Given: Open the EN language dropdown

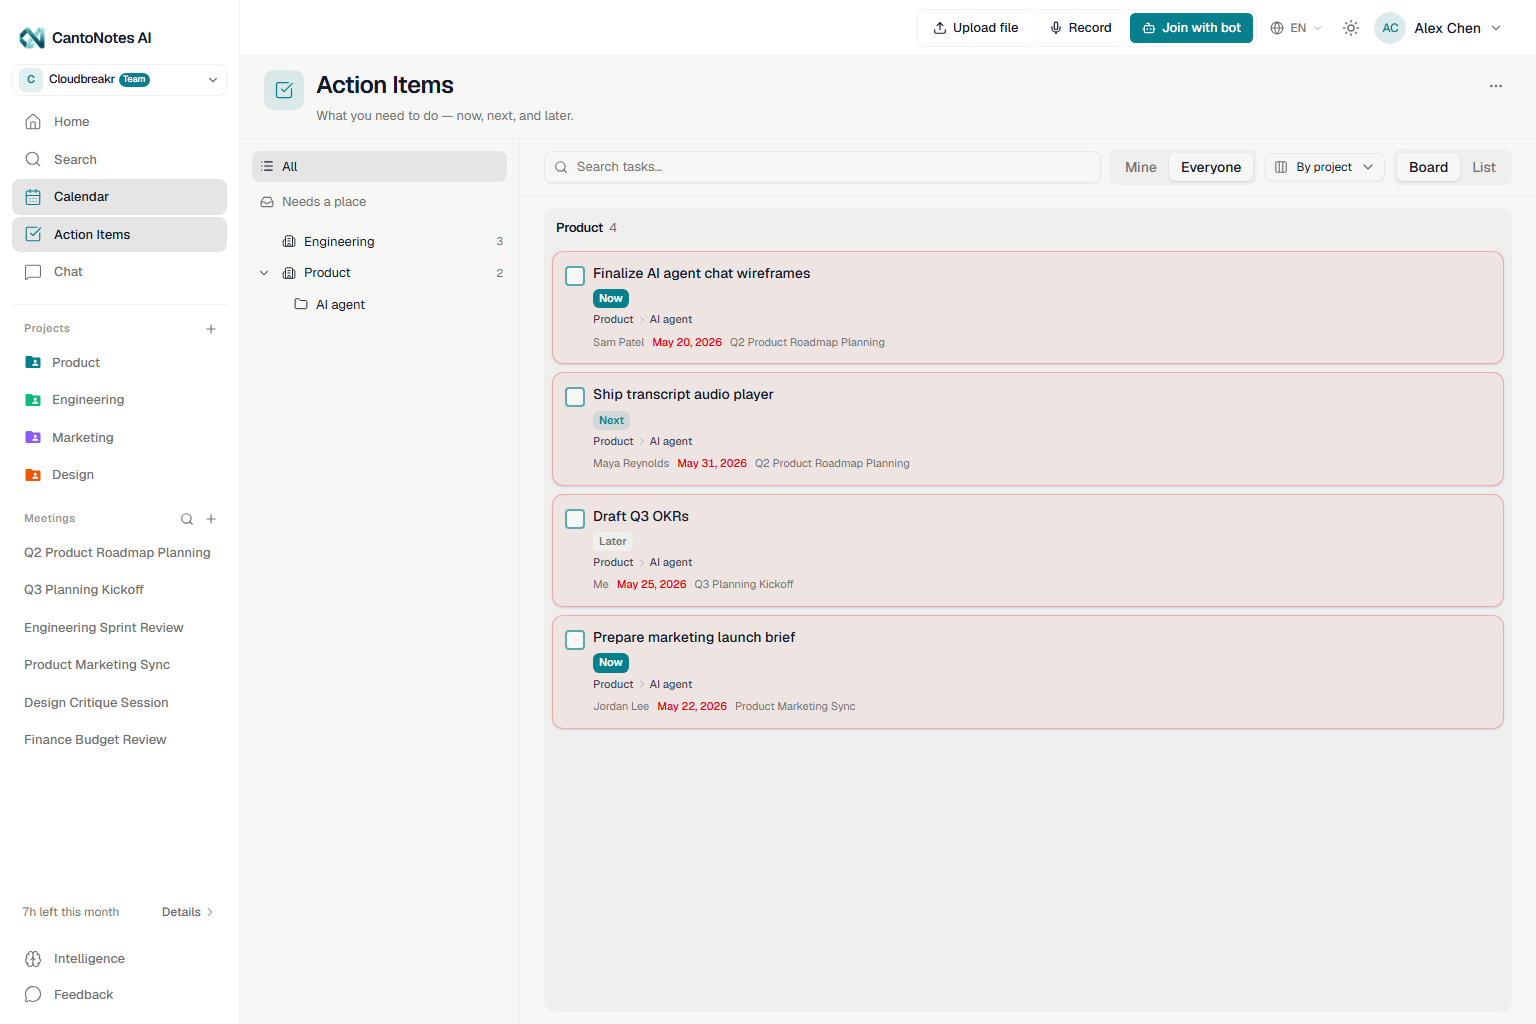Looking at the screenshot, I should click(x=1297, y=28).
